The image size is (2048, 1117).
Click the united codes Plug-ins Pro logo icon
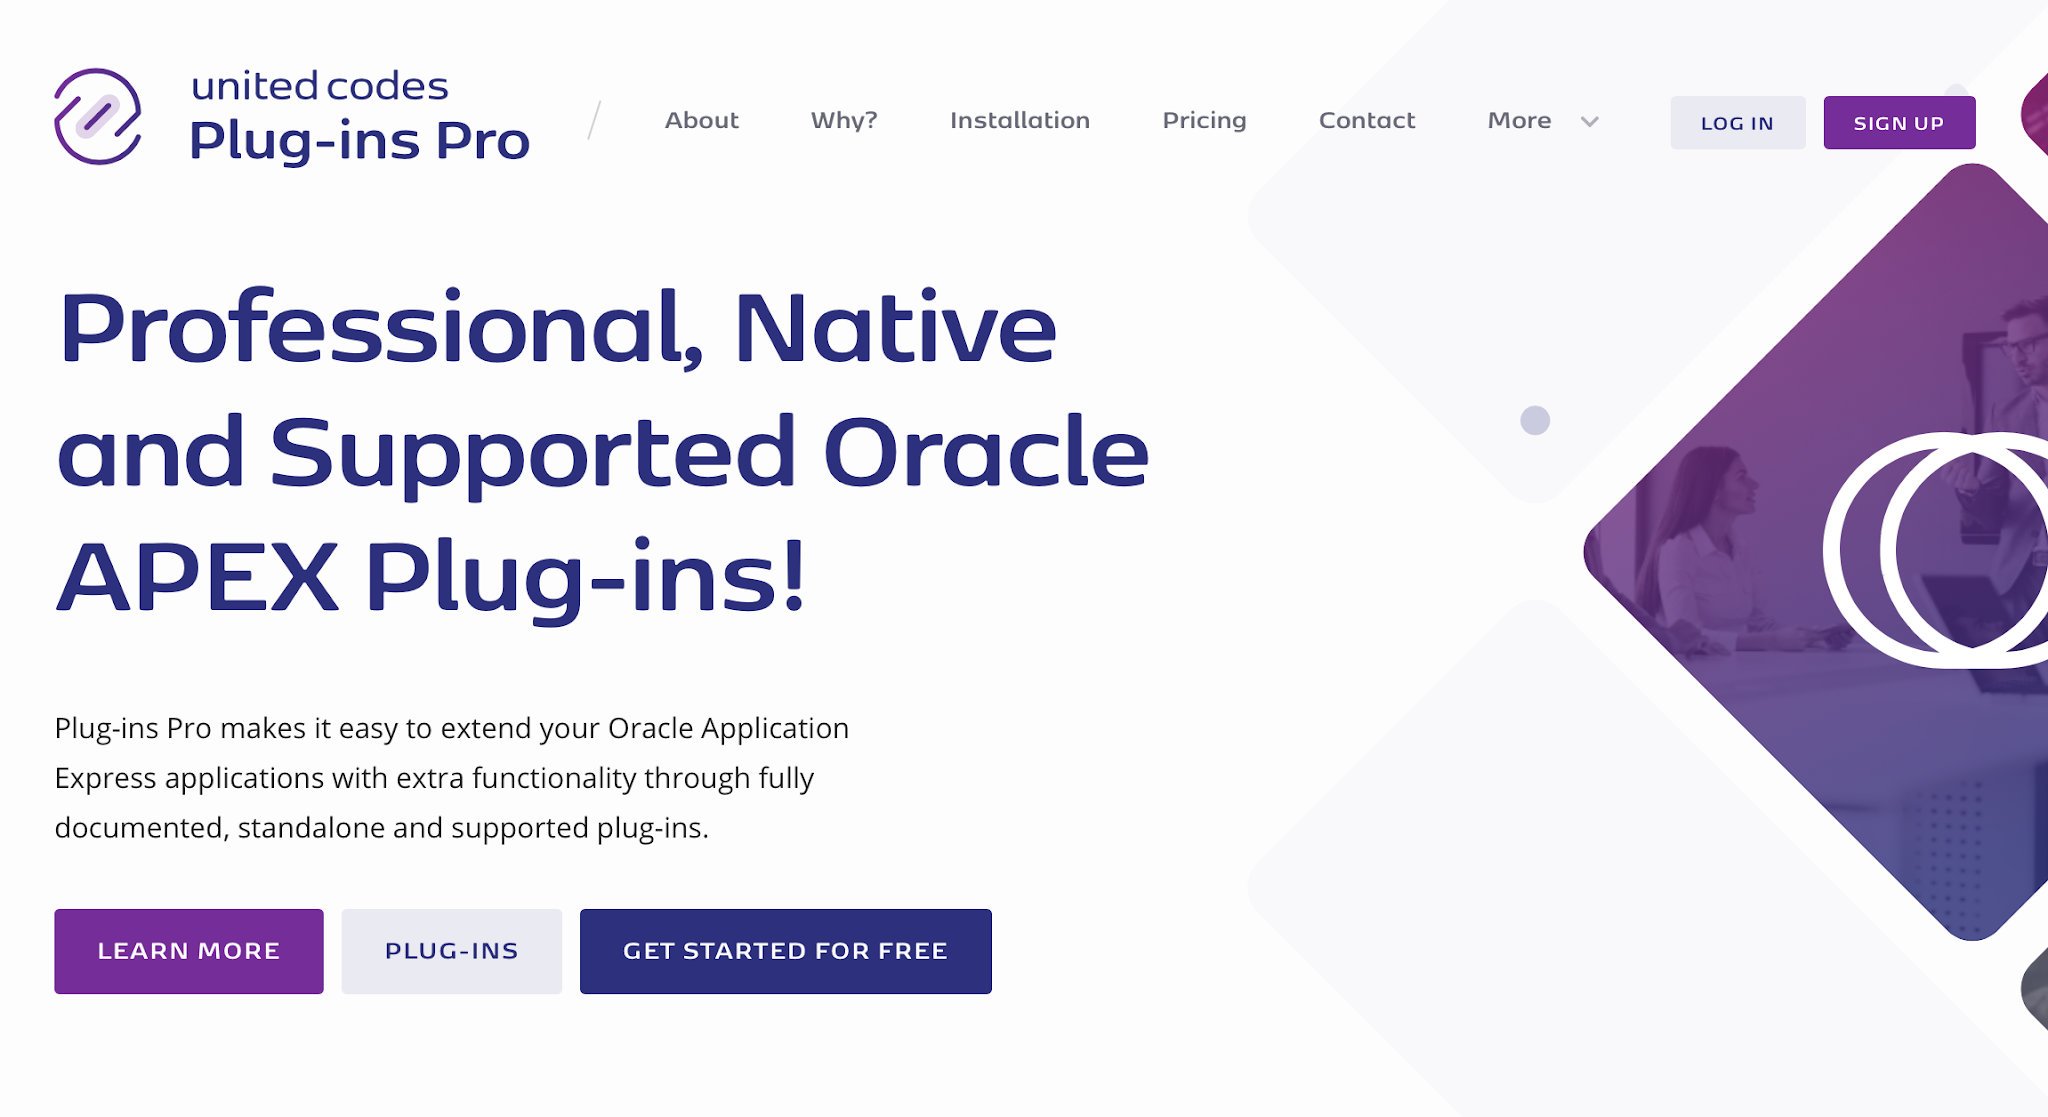[98, 116]
